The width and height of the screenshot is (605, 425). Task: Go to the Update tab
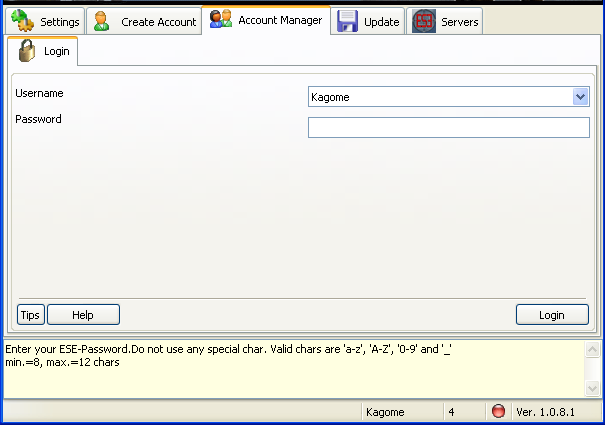click(368, 21)
